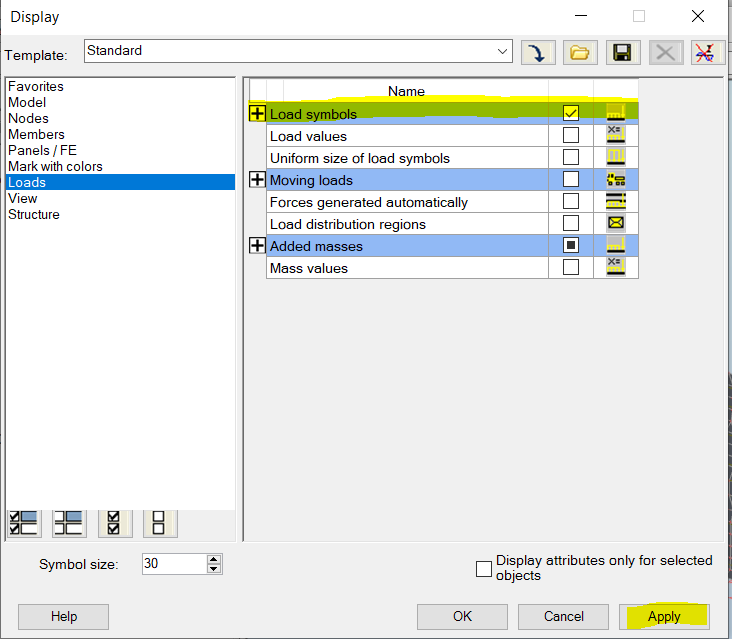Click the Load values row icon
The width and height of the screenshot is (732, 639).
[x=616, y=135]
